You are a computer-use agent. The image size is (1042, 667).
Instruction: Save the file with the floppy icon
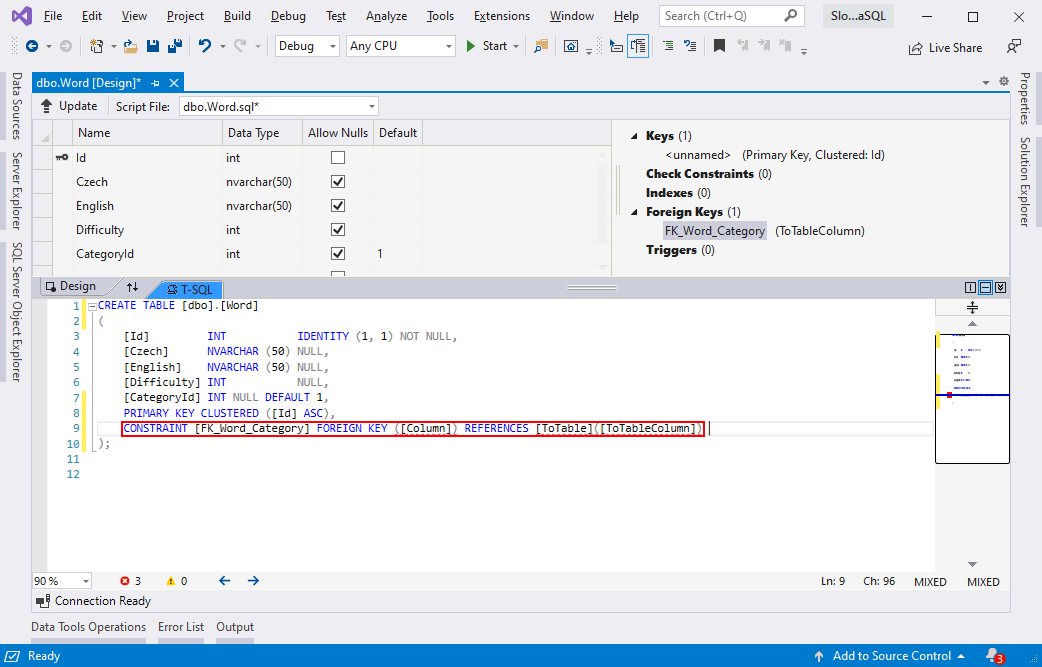(x=153, y=46)
